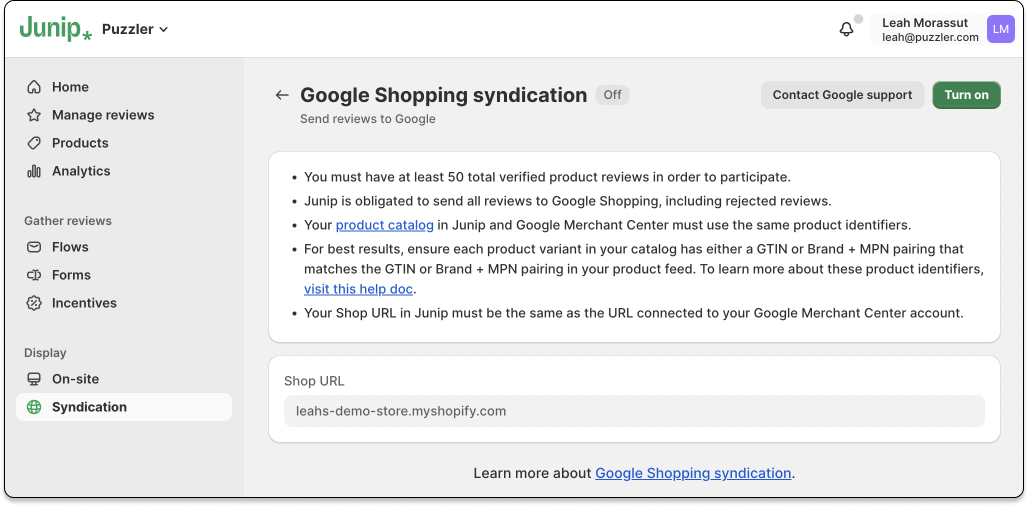Click the Junip logo
1028x506 pixels.
pyautogui.click(x=56, y=29)
